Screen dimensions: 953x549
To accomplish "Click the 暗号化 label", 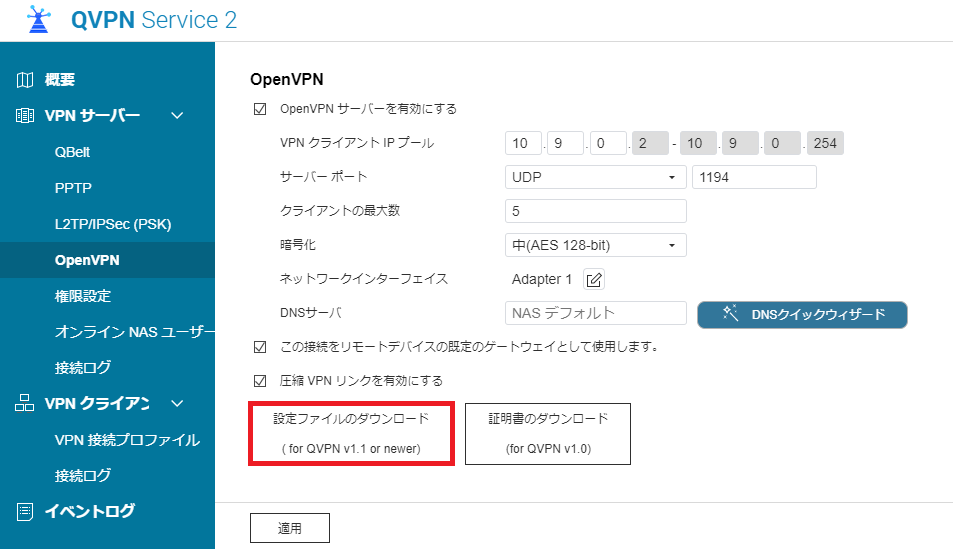I will pyautogui.click(x=298, y=245).
